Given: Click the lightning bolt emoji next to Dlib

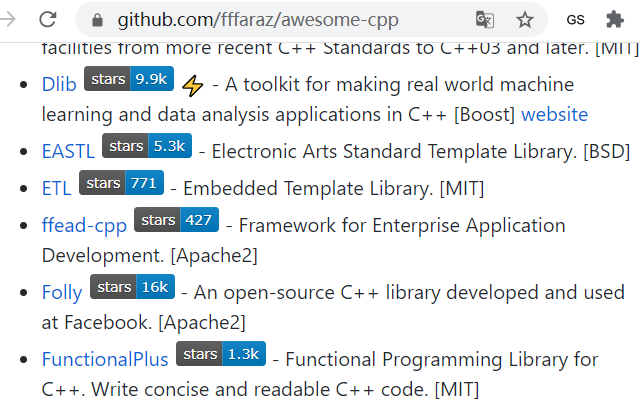Looking at the screenshot, I should (193, 85).
